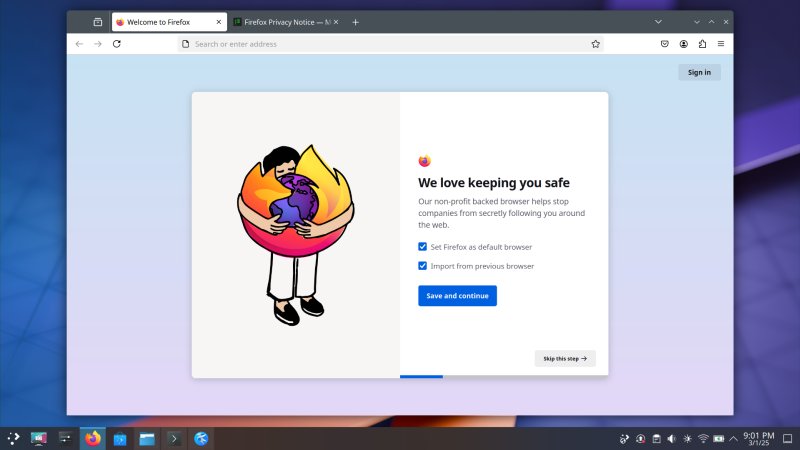Uncheck Import from previous browser
Viewport: 800px width, 450px height.
[422, 266]
